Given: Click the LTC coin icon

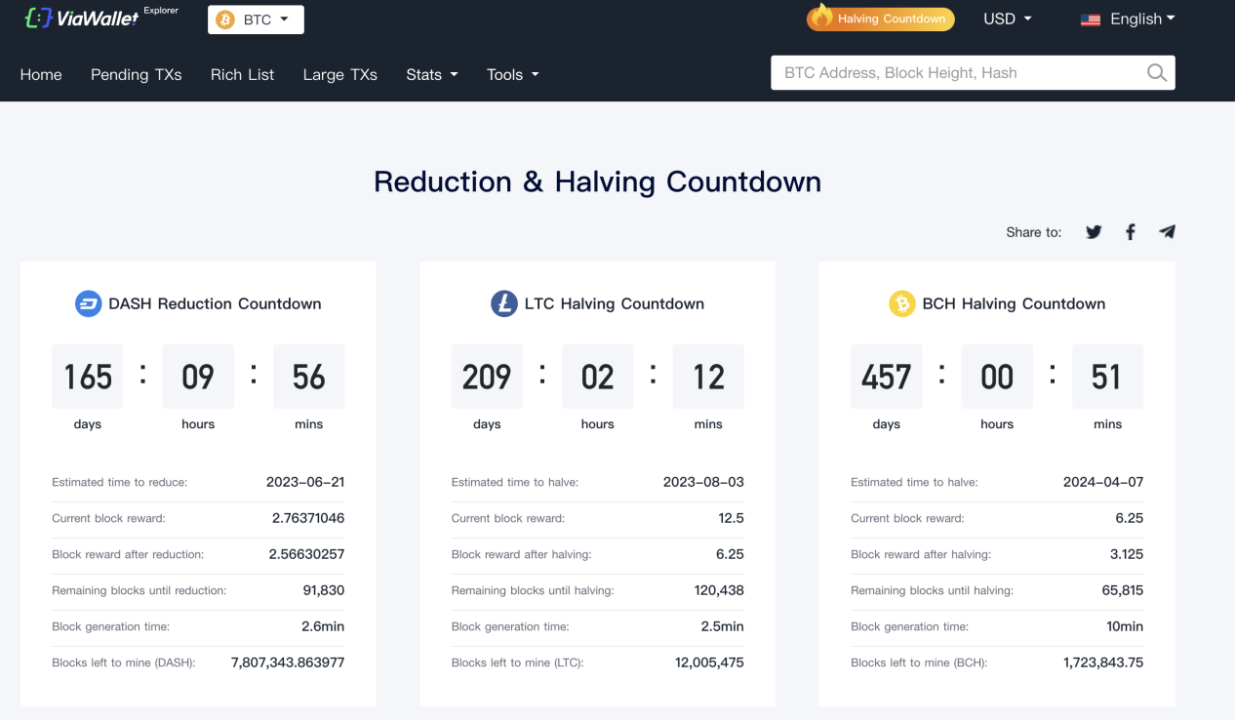Looking at the screenshot, I should pyautogui.click(x=504, y=304).
